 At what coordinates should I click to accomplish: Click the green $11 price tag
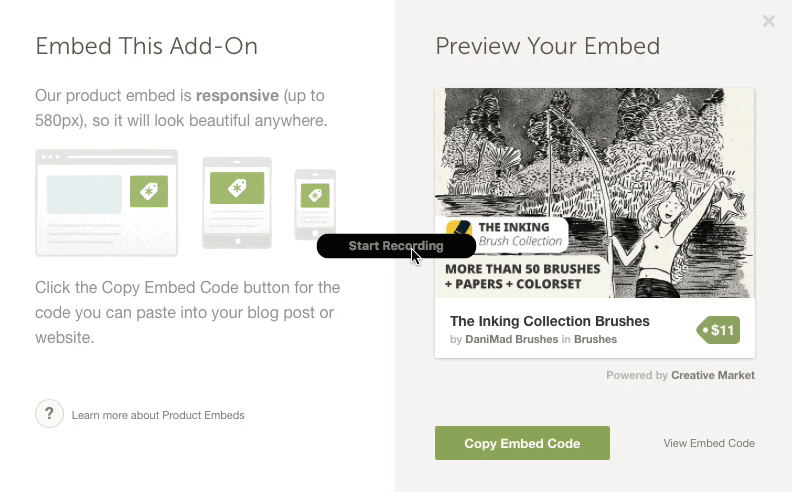pos(718,330)
